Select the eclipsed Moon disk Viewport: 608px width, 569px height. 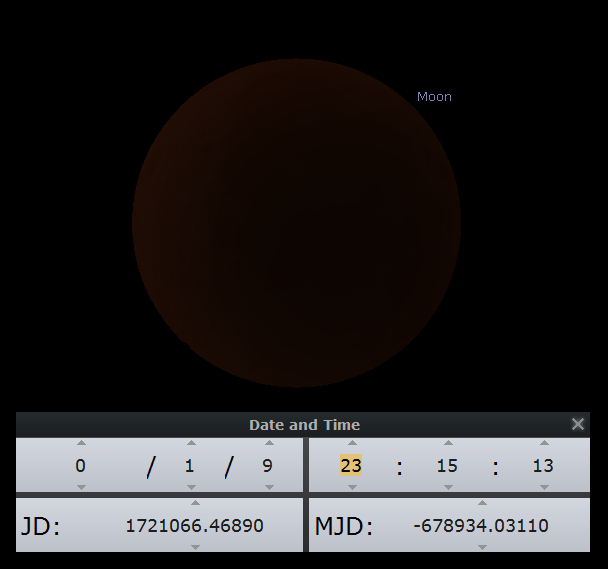297,223
